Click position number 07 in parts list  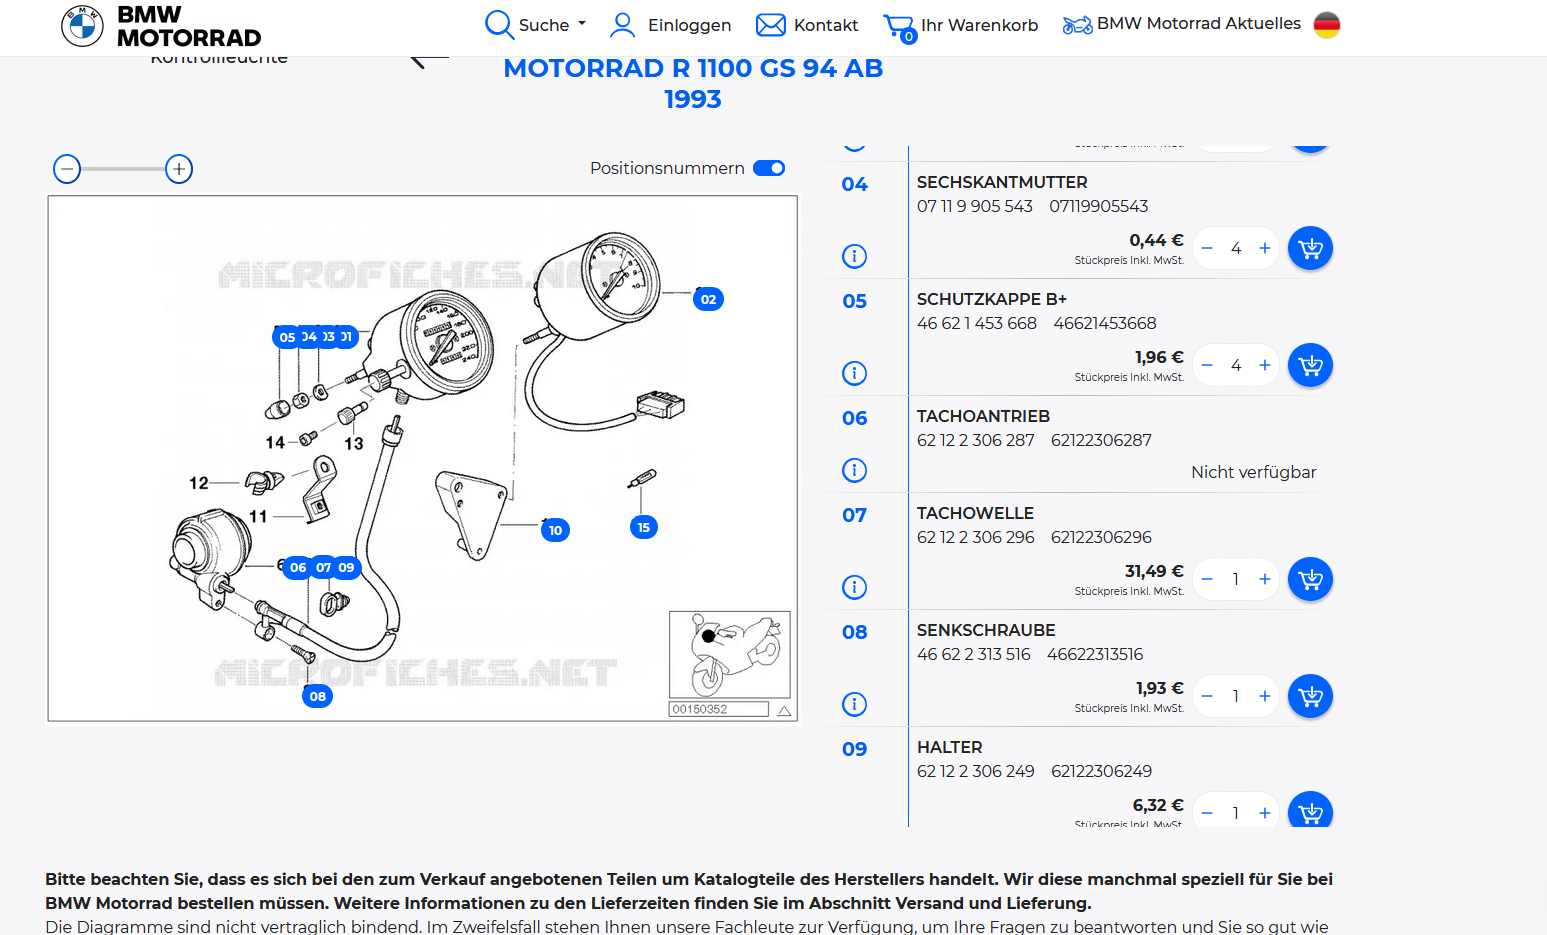pyautogui.click(x=854, y=515)
